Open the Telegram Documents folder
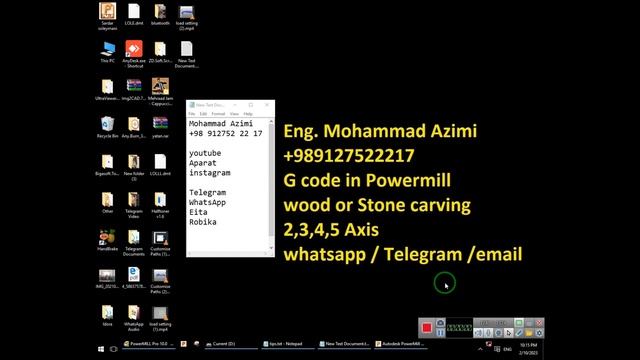This screenshot has width=640, height=360. tap(134, 242)
